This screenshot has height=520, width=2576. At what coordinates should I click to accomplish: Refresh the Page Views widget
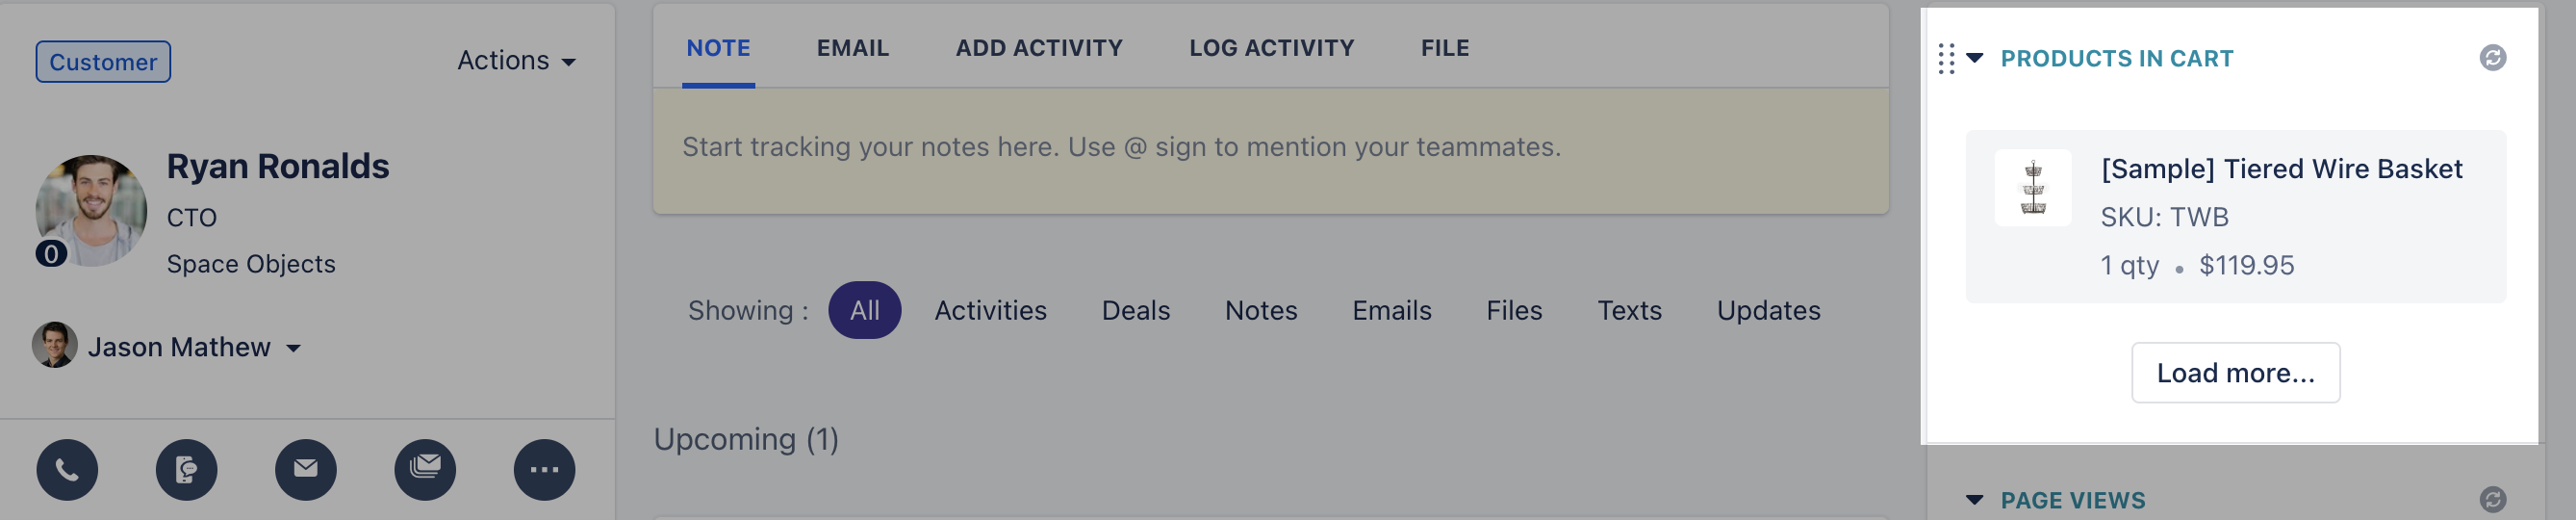click(2492, 499)
